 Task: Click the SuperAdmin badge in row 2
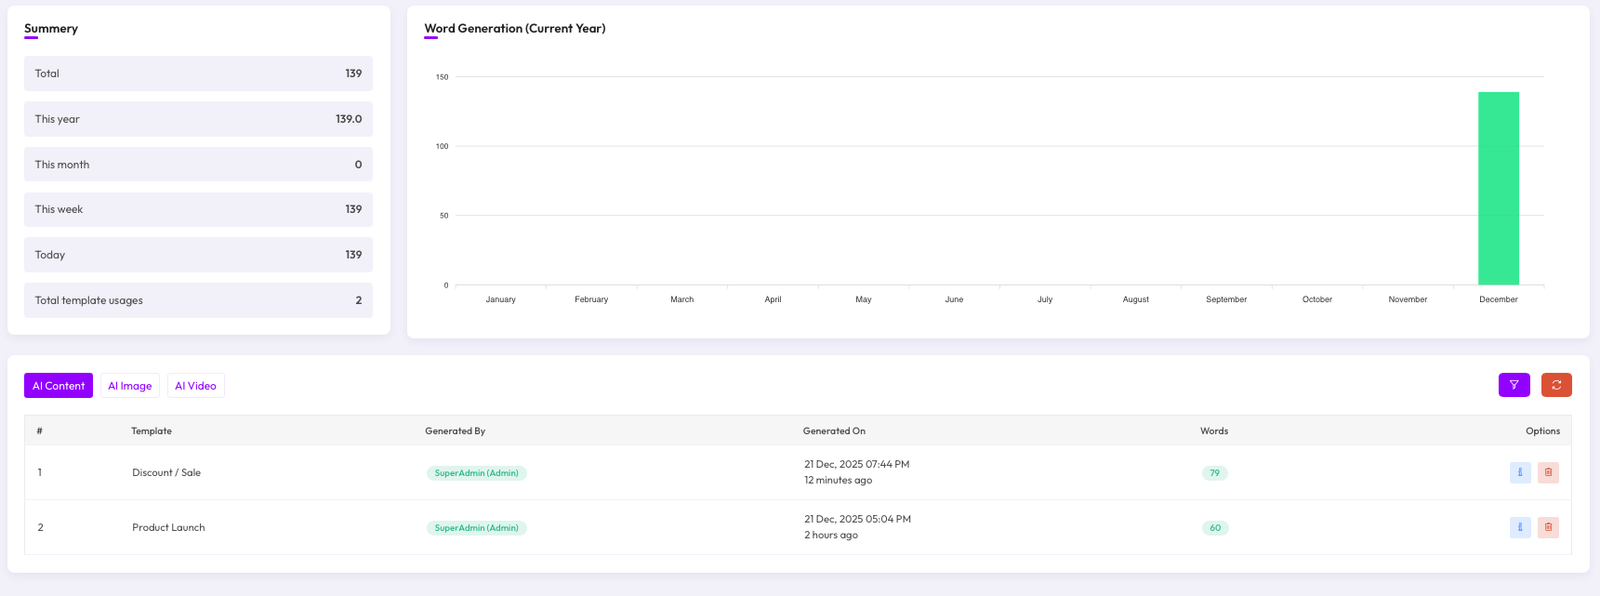(x=476, y=528)
